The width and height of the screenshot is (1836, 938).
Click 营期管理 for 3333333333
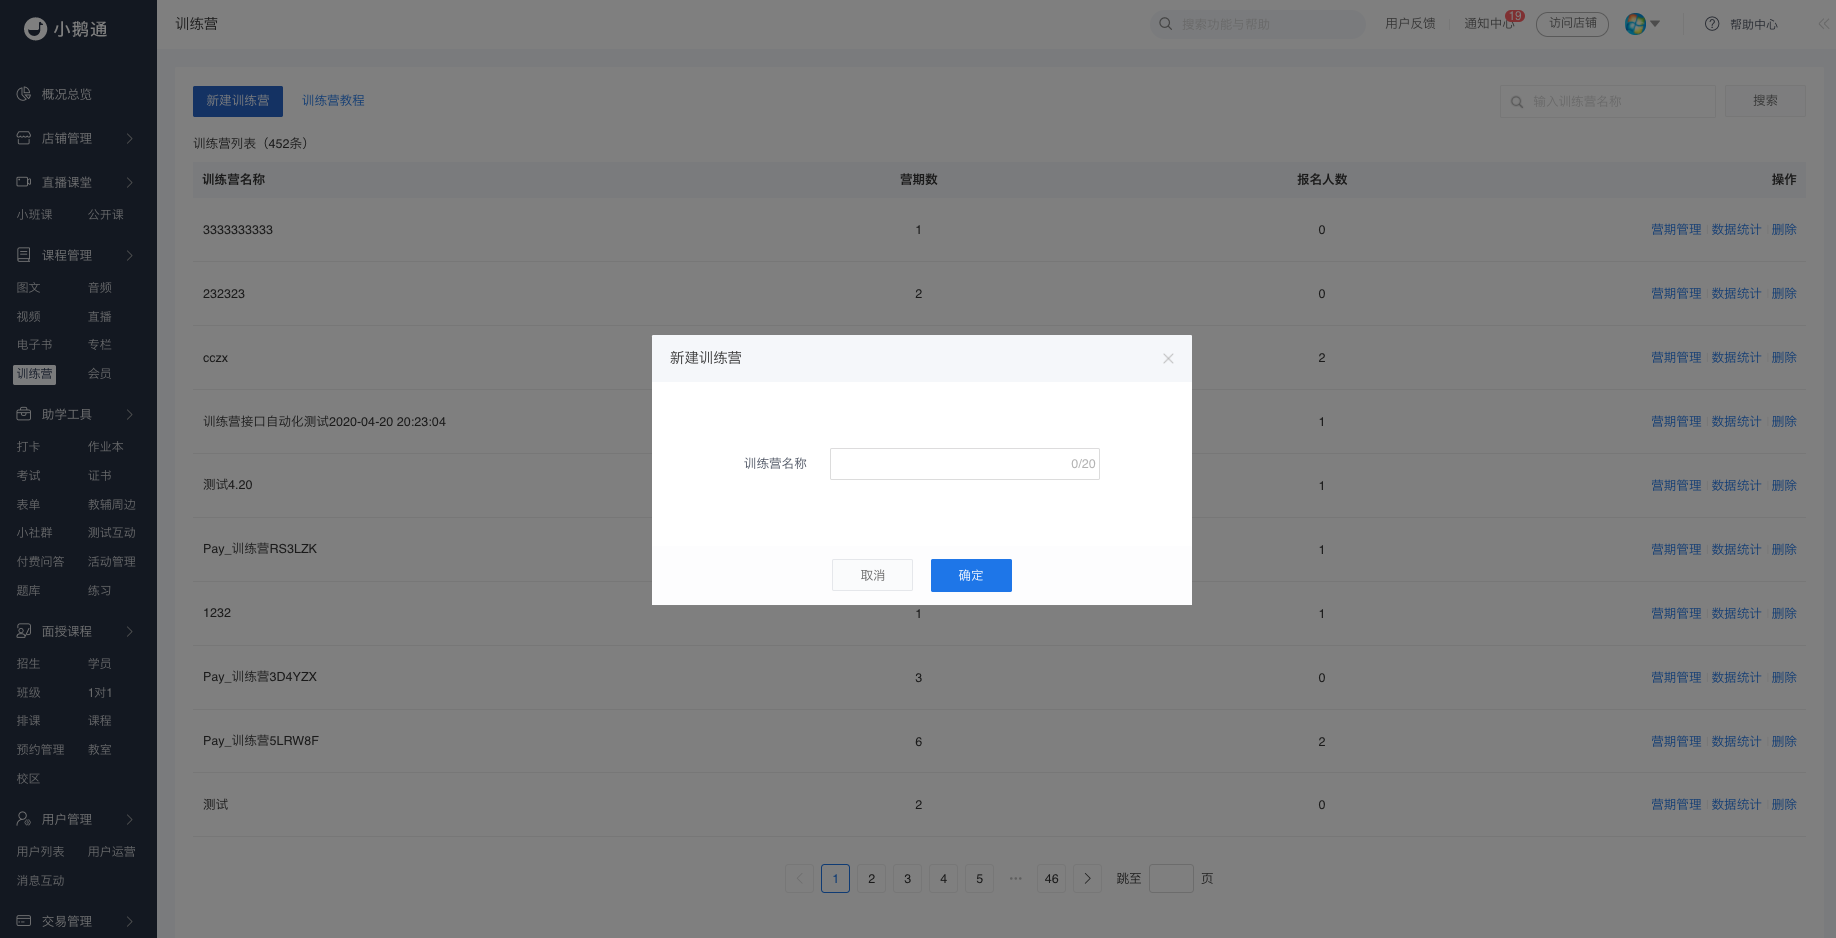coord(1676,230)
